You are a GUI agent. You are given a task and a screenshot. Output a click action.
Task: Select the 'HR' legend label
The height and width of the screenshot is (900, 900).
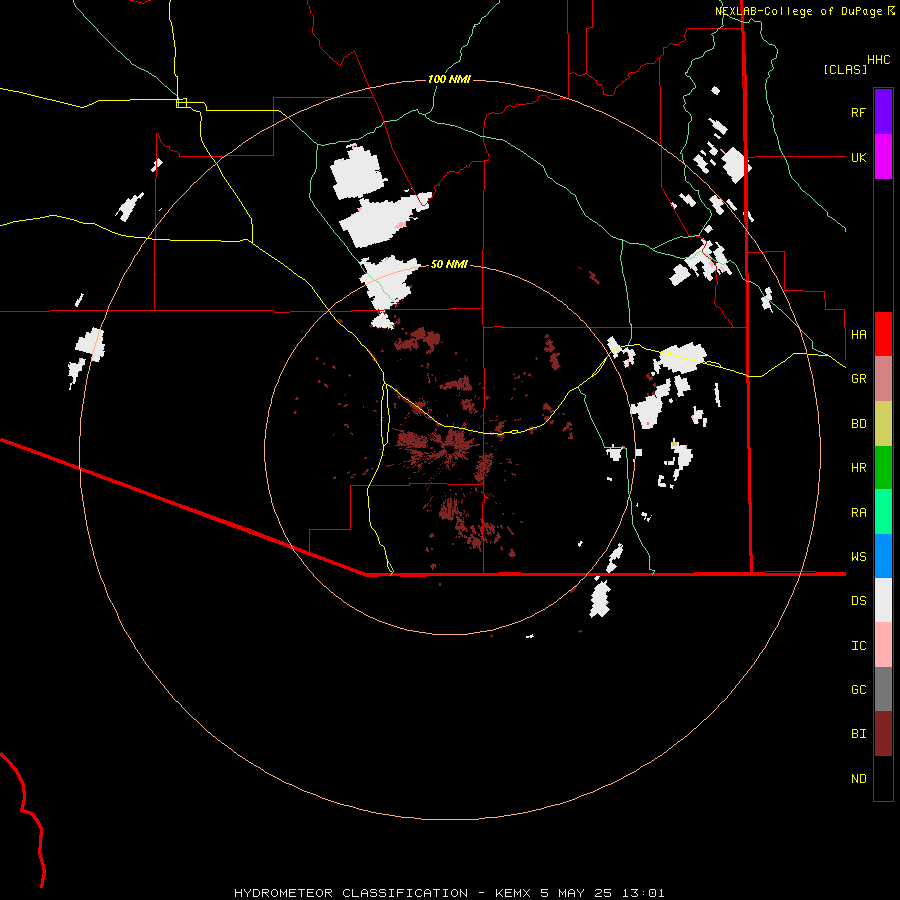coord(858,468)
